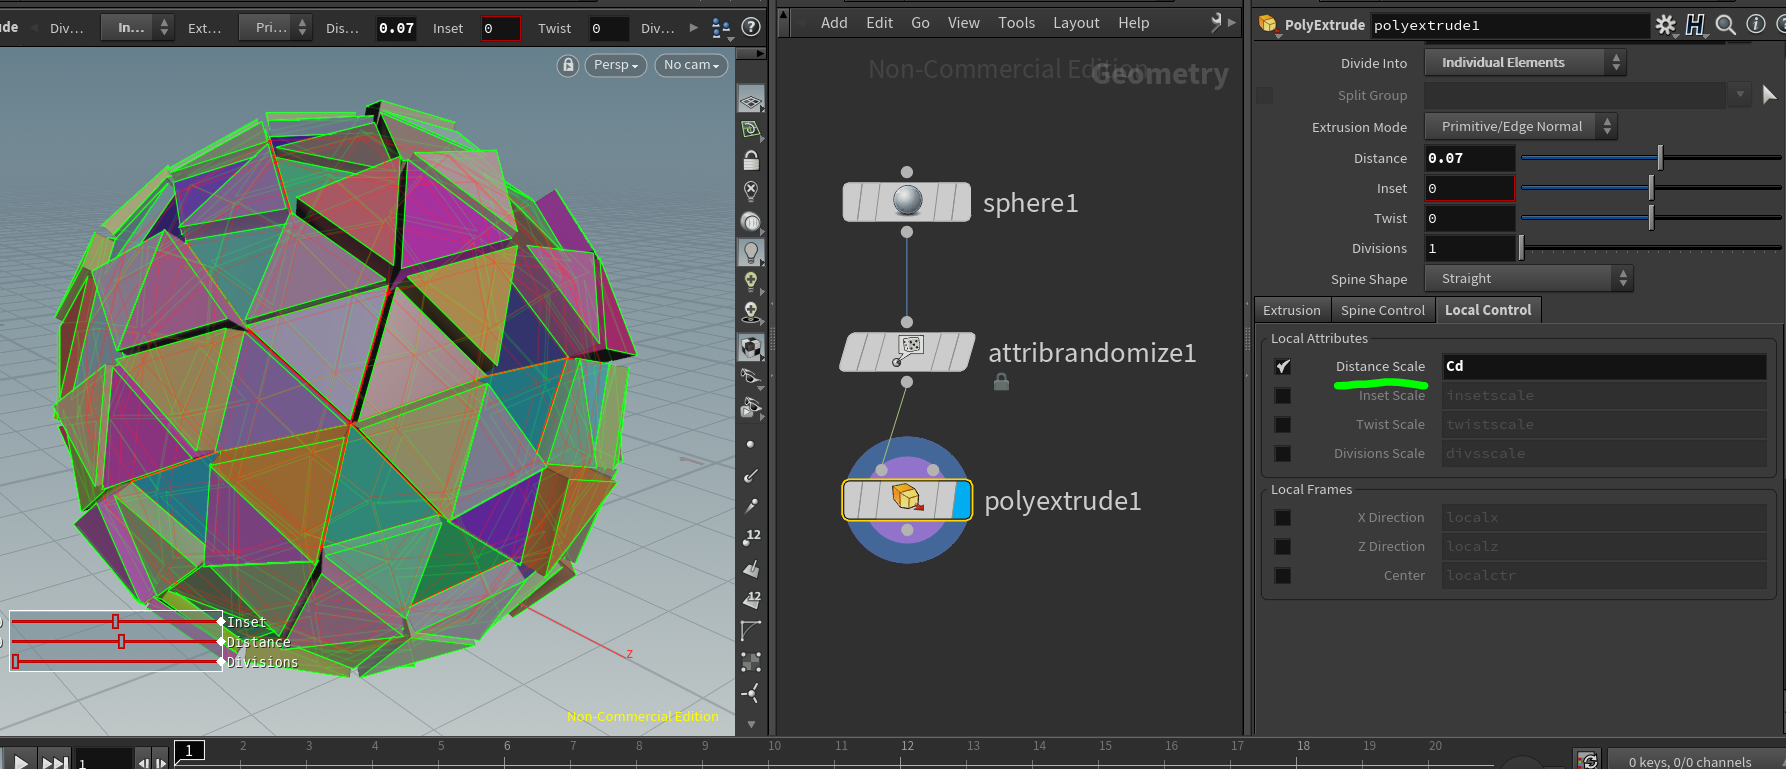Open the Extrusion Mode dropdown
This screenshot has width=1786, height=769.
coord(1521,127)
